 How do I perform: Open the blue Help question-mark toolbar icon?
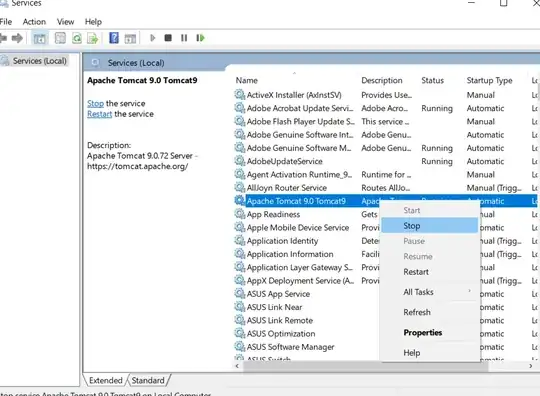pyautogui.click(x=114, y=38)
